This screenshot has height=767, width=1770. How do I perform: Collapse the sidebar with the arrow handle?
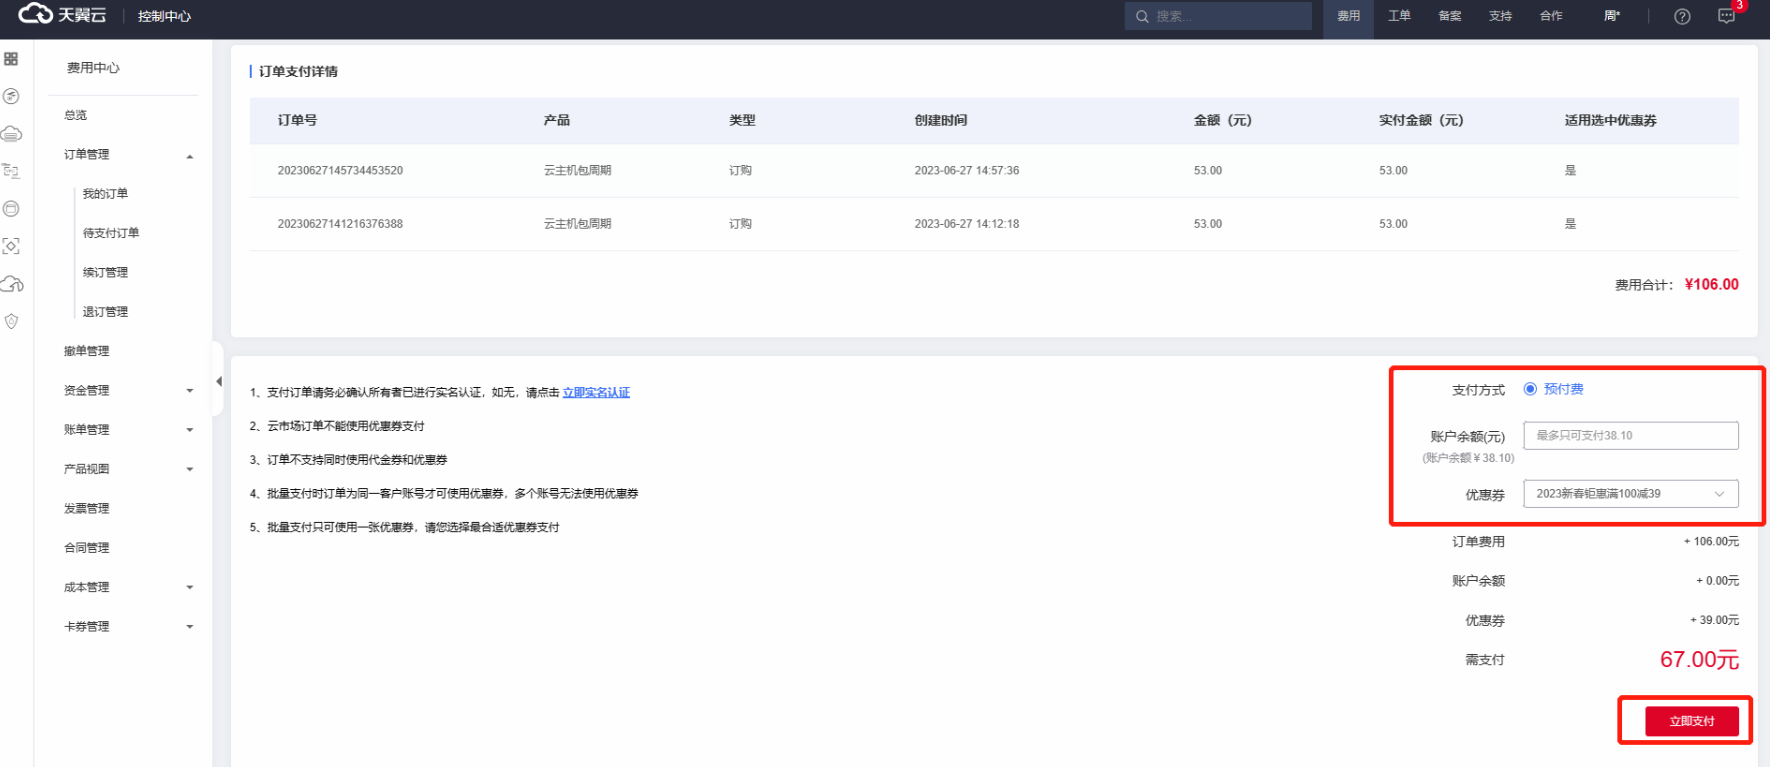tap(218, 381)
